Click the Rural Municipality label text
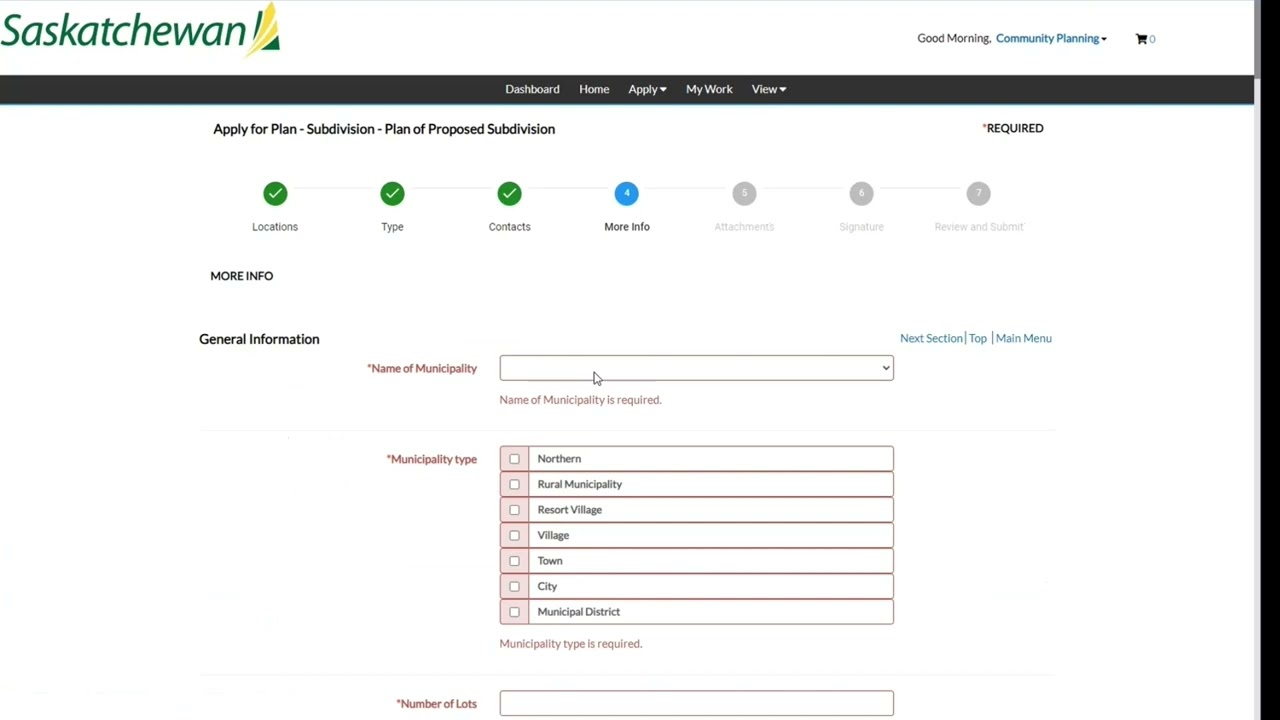Viewport: 1280px width, 720px height. point(579,484)
